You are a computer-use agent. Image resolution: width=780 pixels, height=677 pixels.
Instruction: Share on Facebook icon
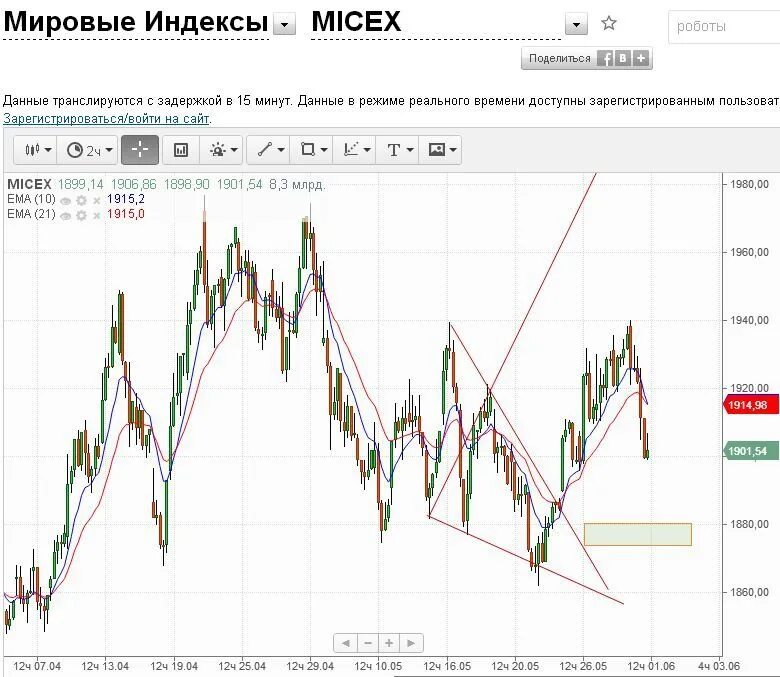[605, 58]
